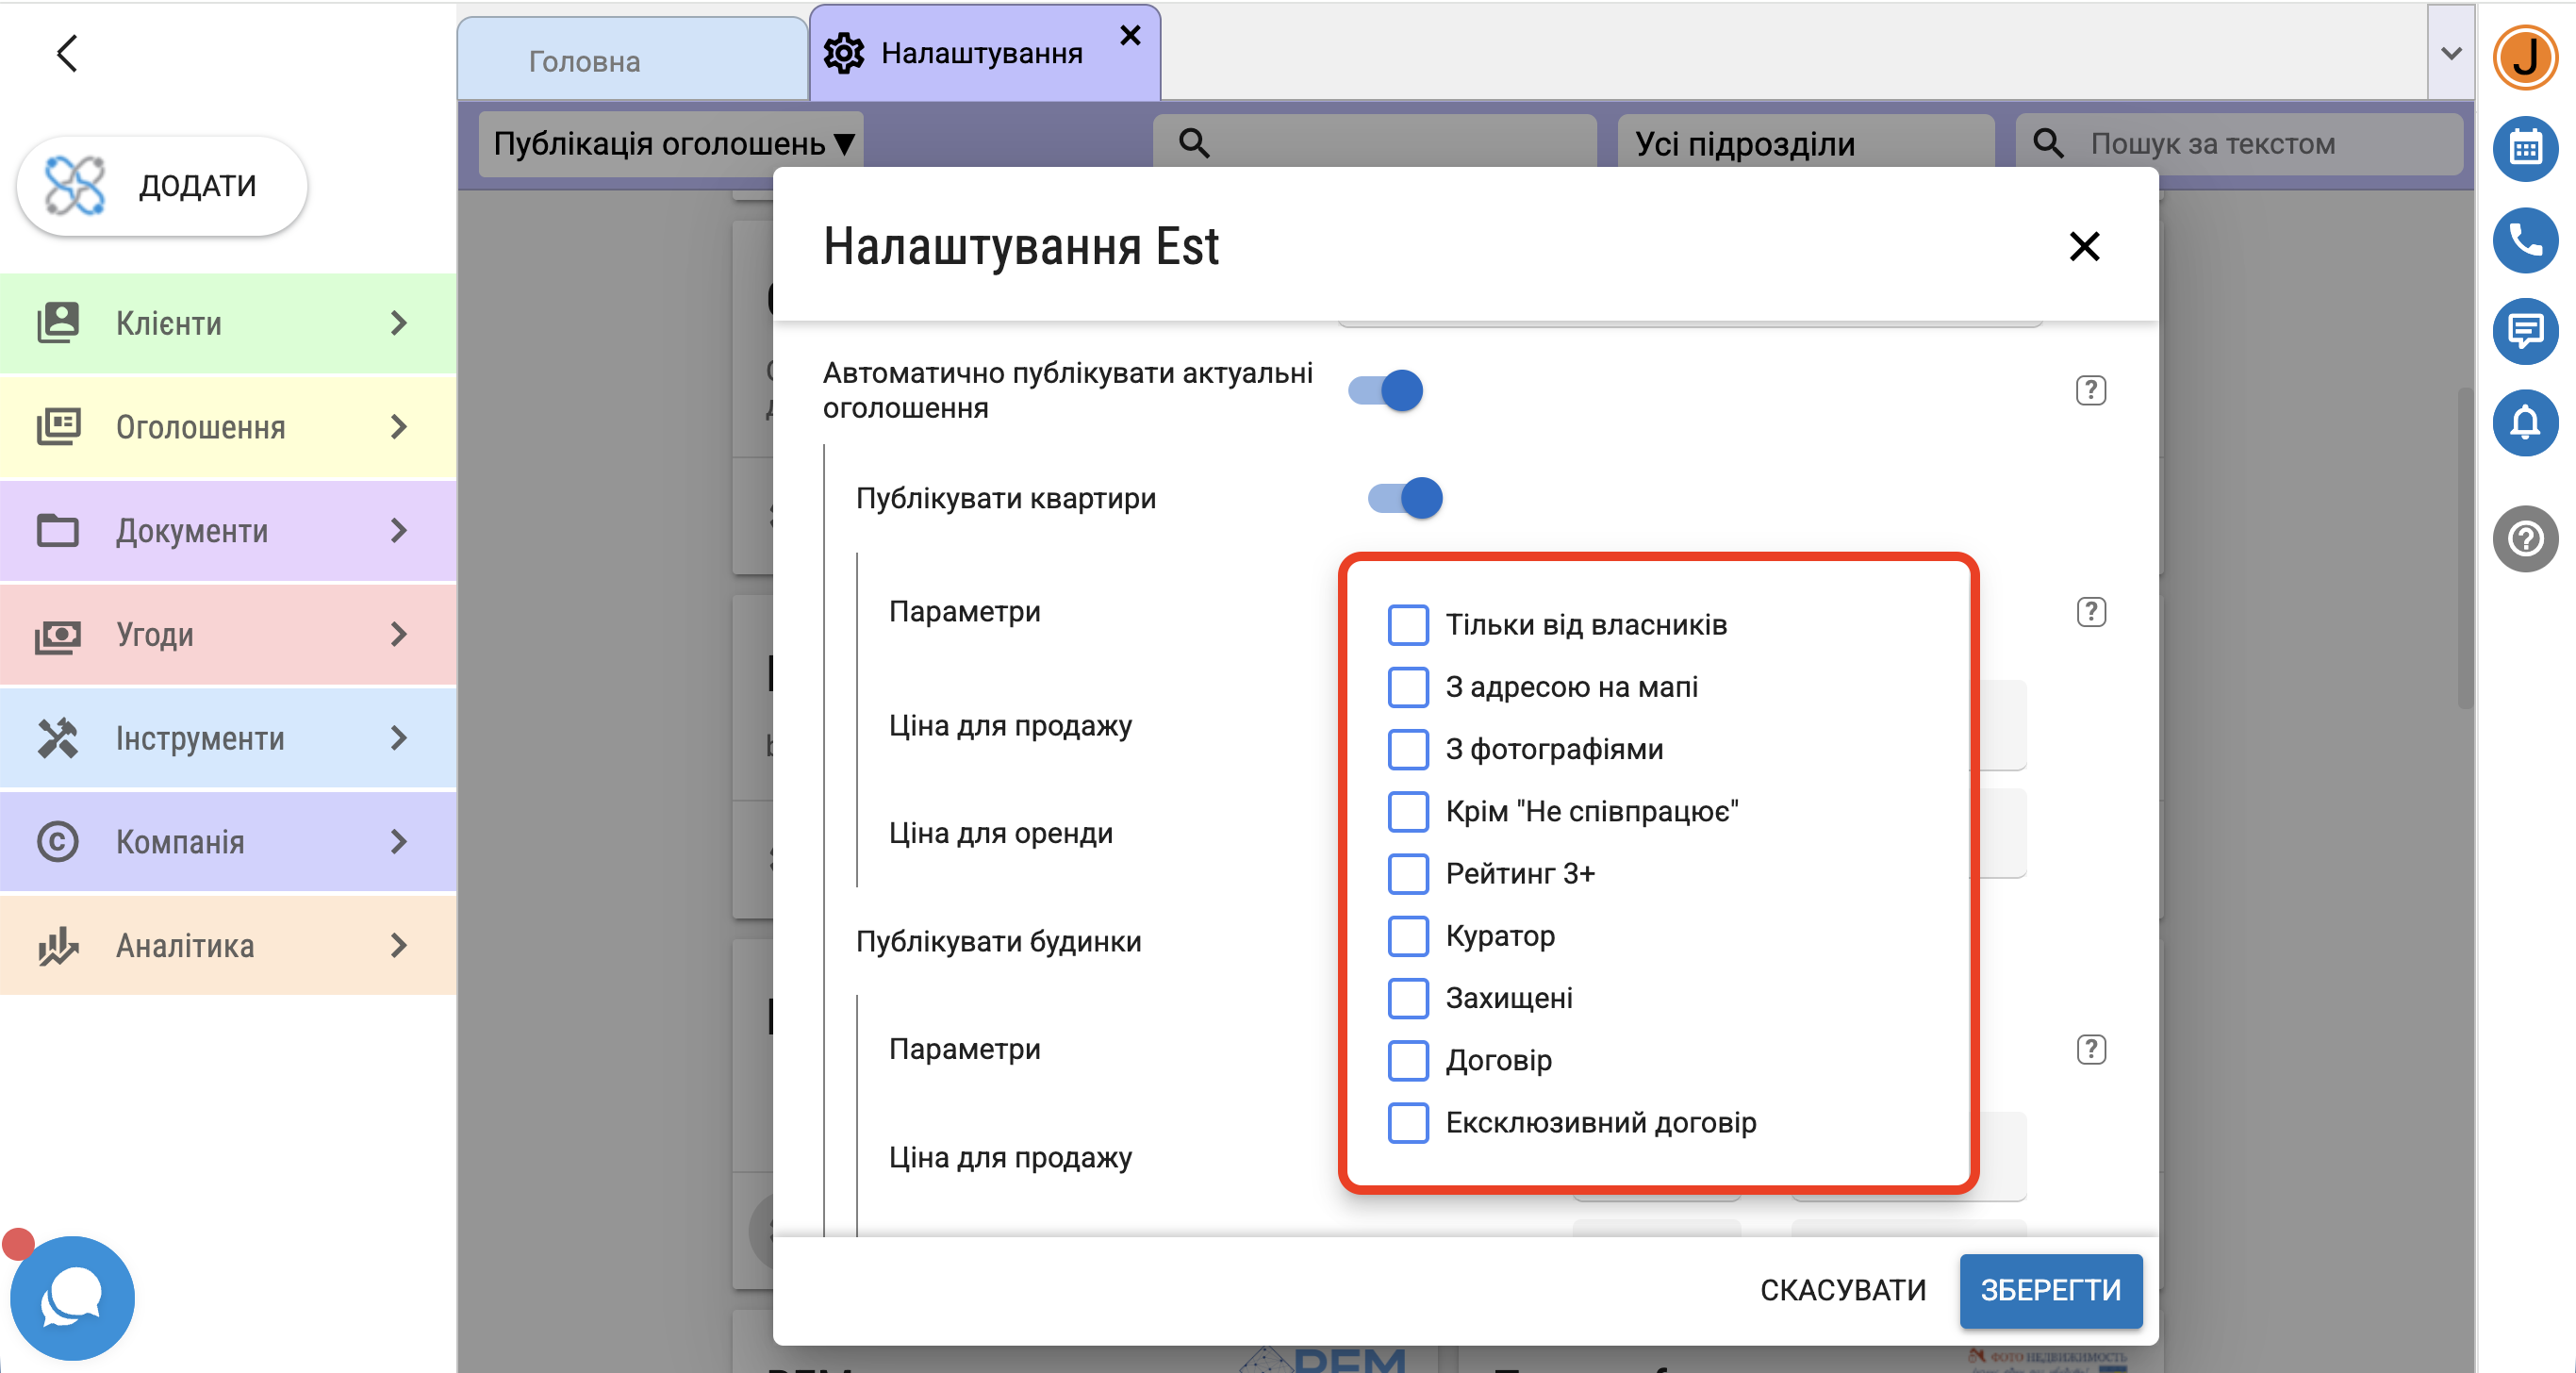The width and height of the screenshot is (2576, 1373).
Task: Open the Публікація оголошень dropdown
Action: click(673, 144)
